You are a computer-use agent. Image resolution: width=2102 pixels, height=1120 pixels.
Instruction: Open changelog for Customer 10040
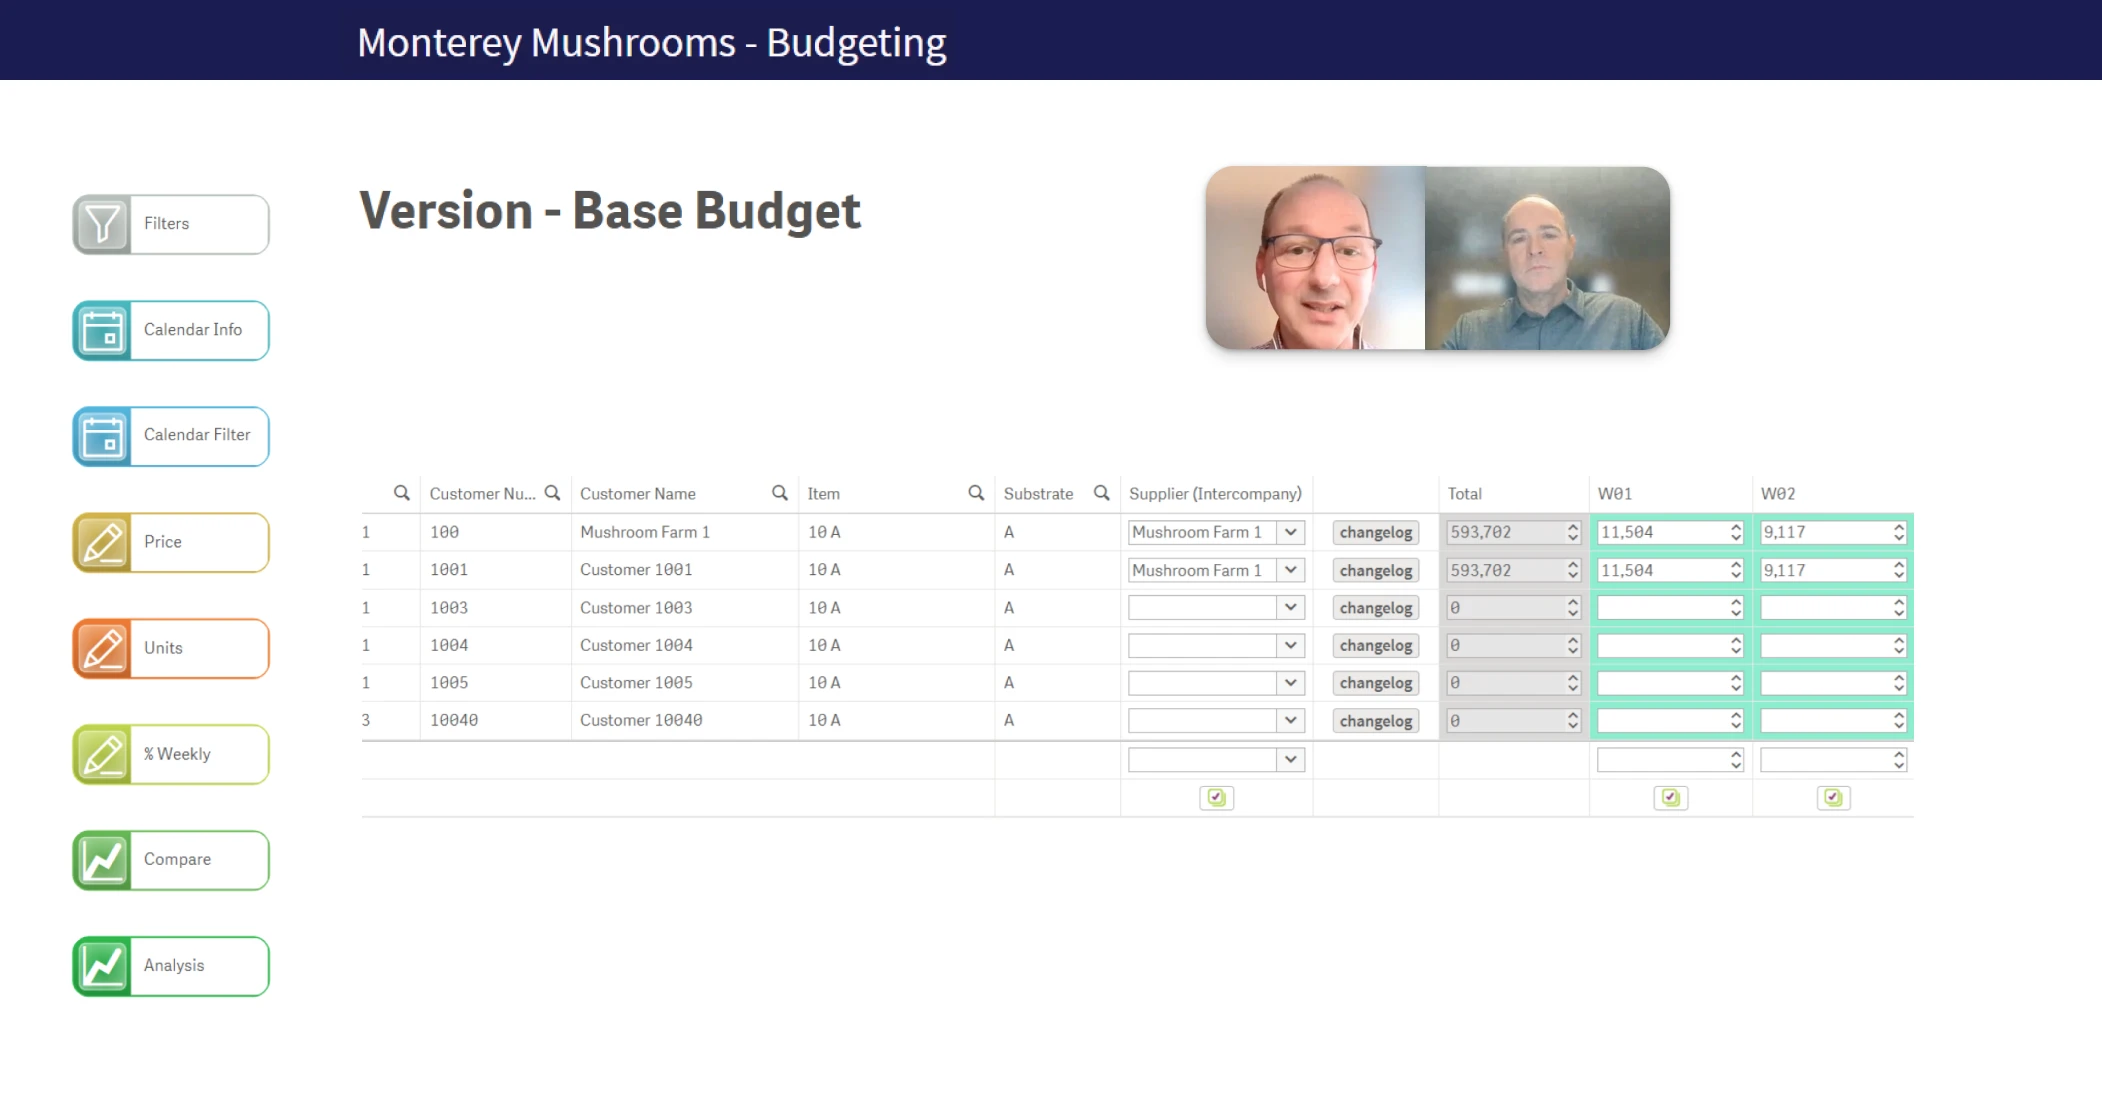tap(1376, 721)
